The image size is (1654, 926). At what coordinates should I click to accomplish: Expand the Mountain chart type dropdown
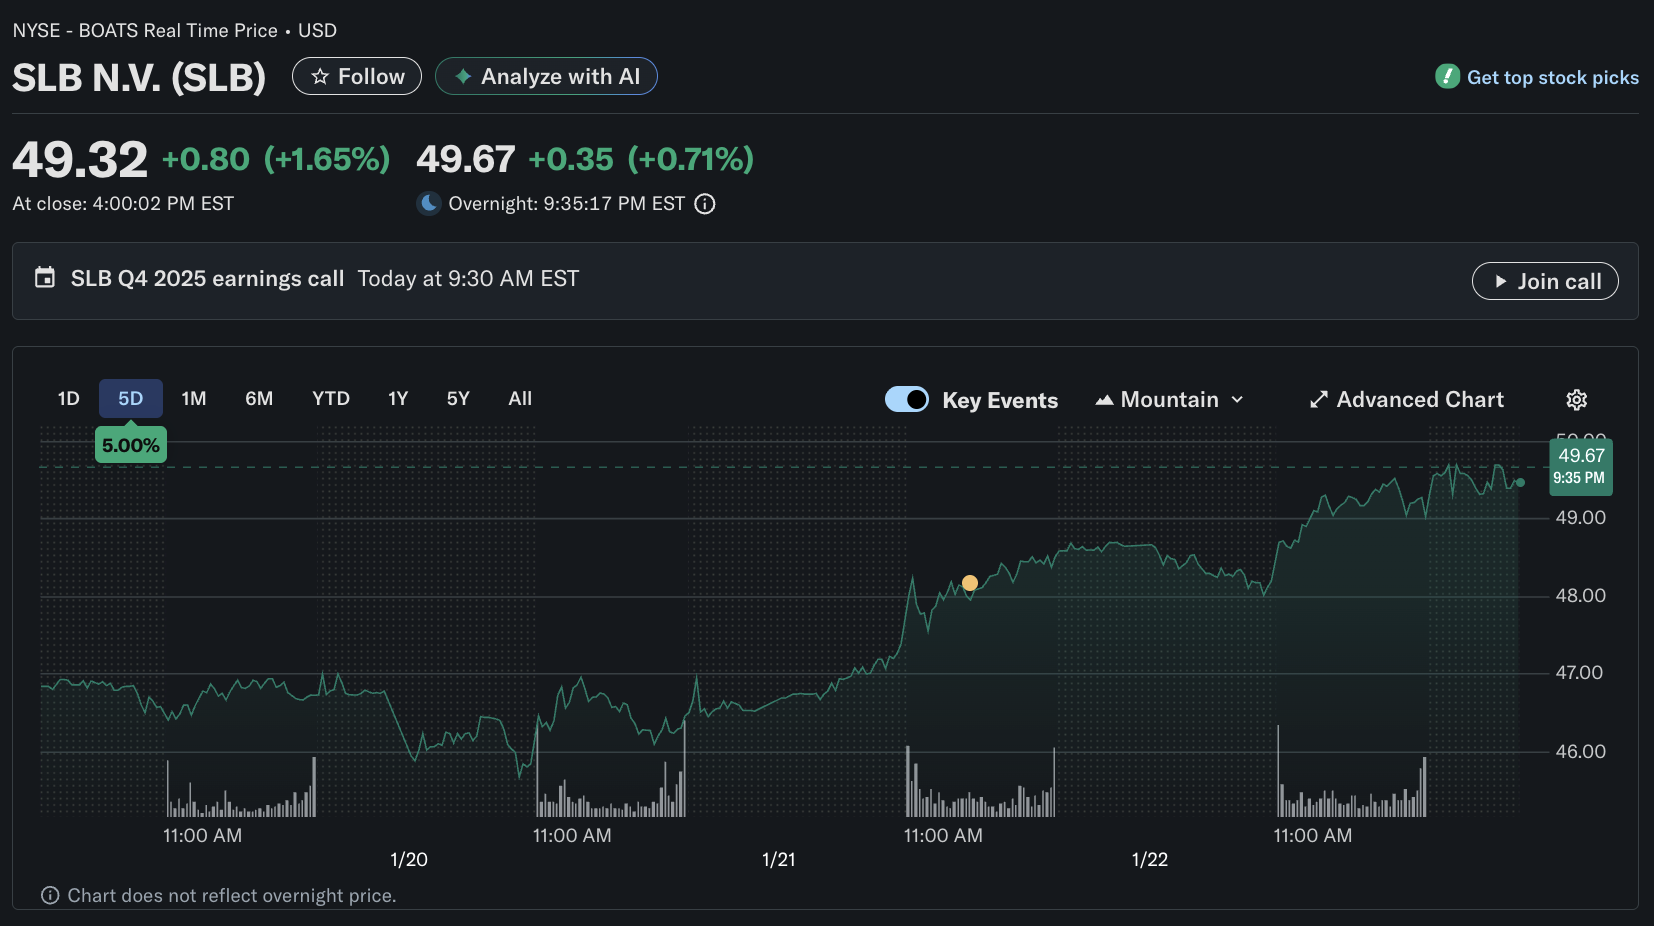point(1170,400)
